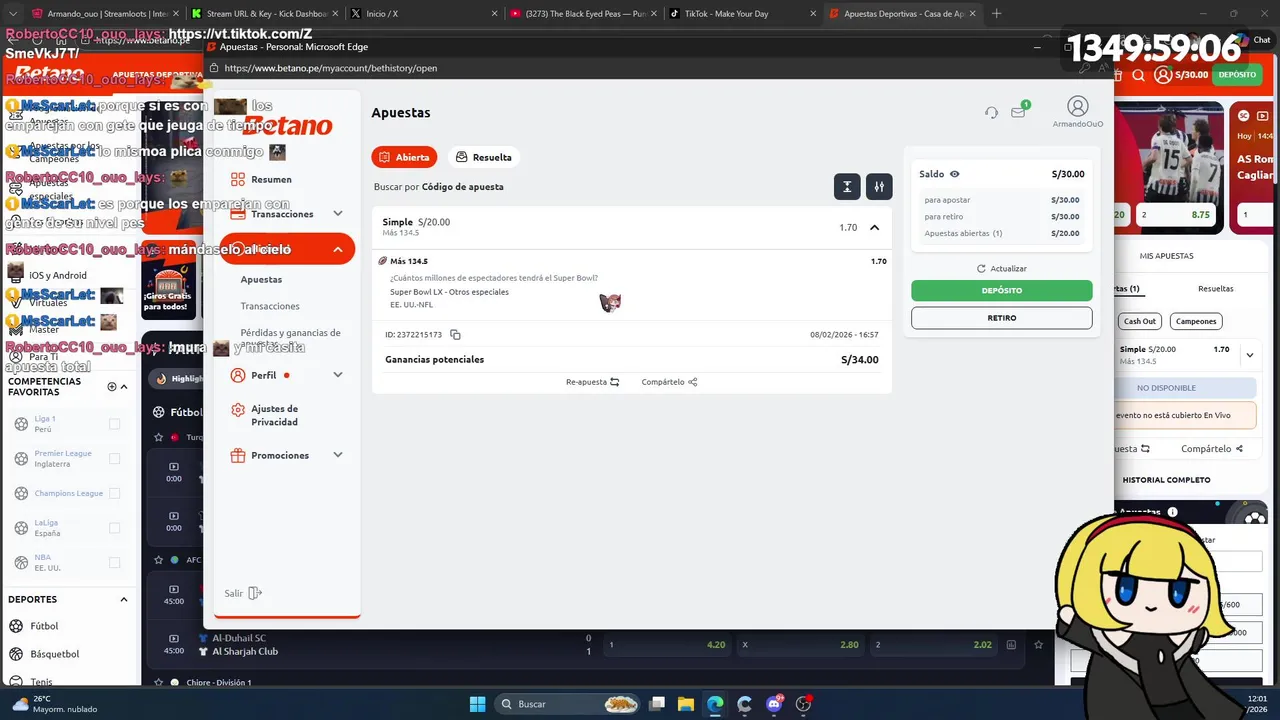Open the customer support headset icon

click(991, 112)
